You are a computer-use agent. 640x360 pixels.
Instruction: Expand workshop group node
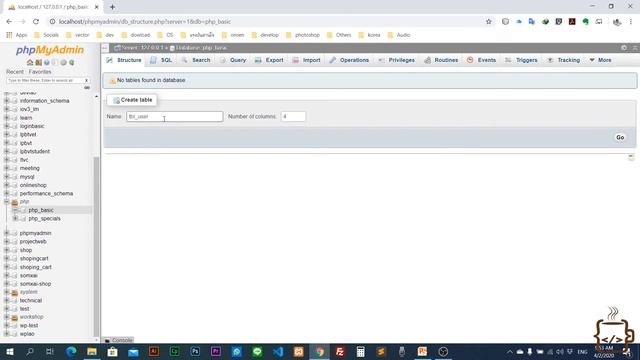[7, 317]
